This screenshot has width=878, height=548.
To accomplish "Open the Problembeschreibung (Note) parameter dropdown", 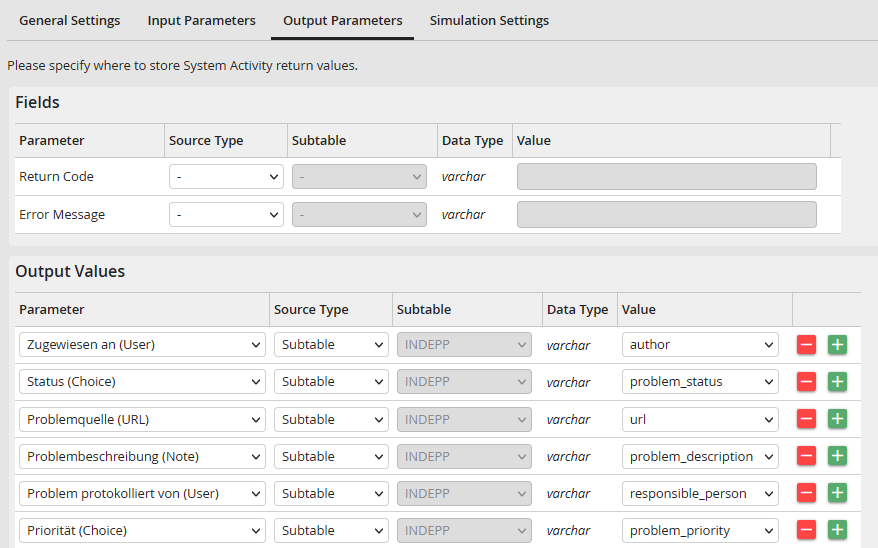I will 142,456.
